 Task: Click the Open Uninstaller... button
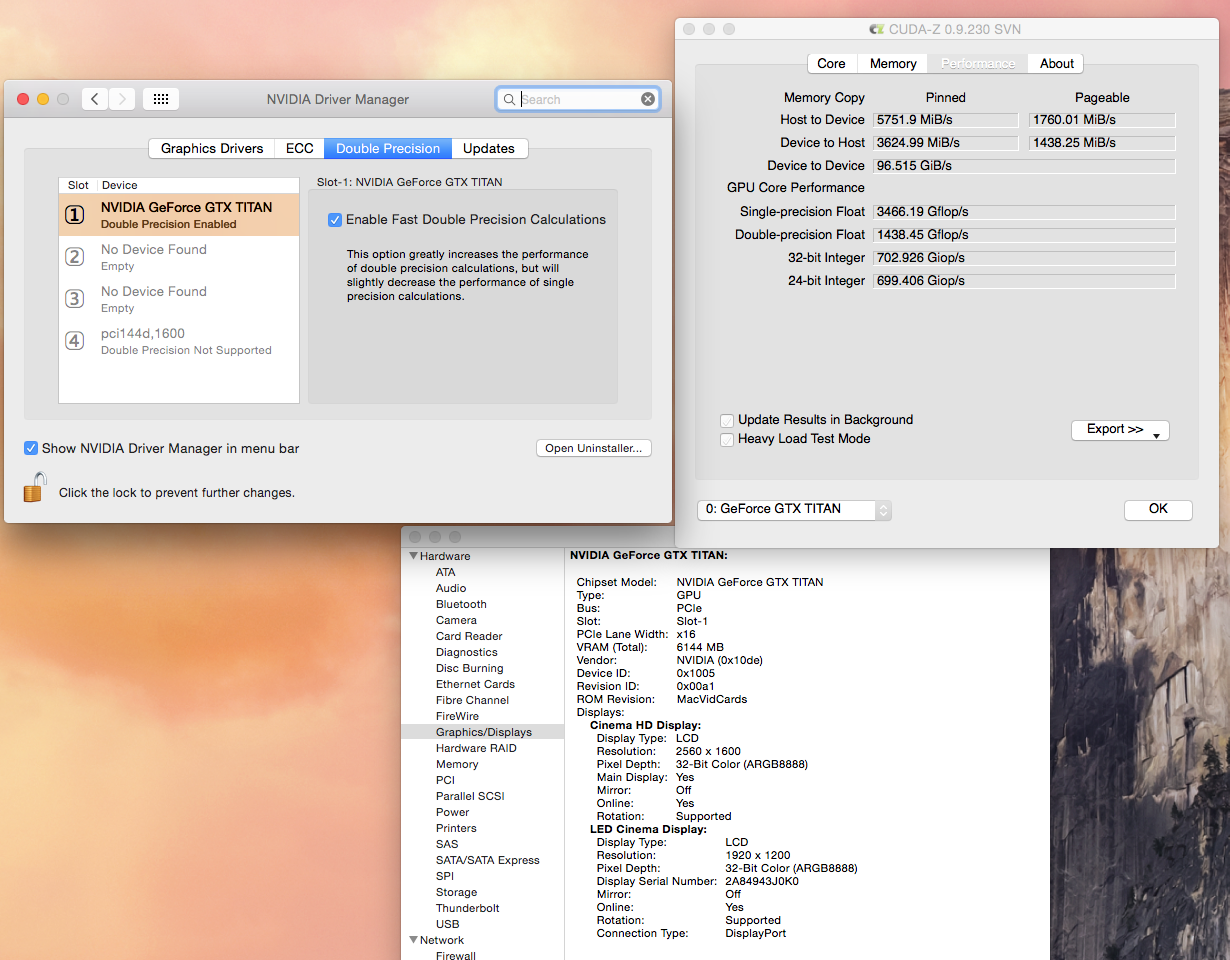coord(594,448)
